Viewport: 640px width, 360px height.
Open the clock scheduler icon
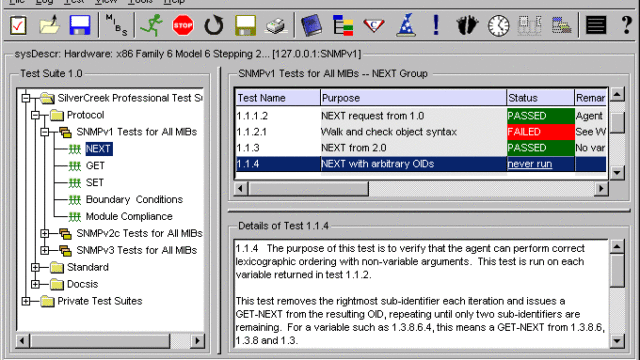[498, 26]
